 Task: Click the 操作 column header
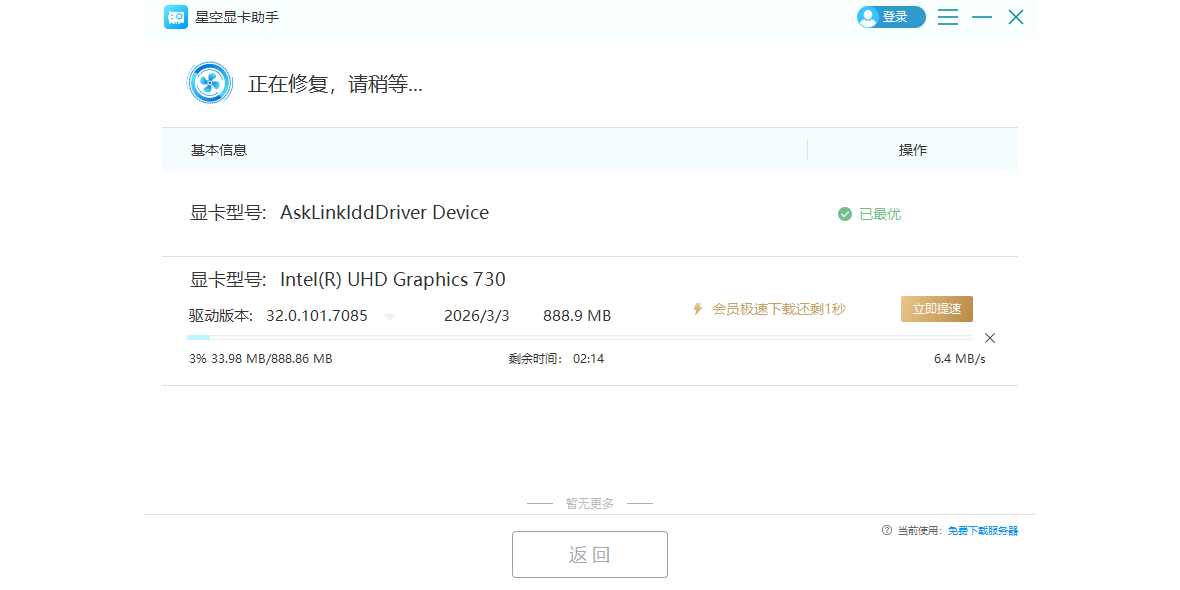(x=912, y=150)
